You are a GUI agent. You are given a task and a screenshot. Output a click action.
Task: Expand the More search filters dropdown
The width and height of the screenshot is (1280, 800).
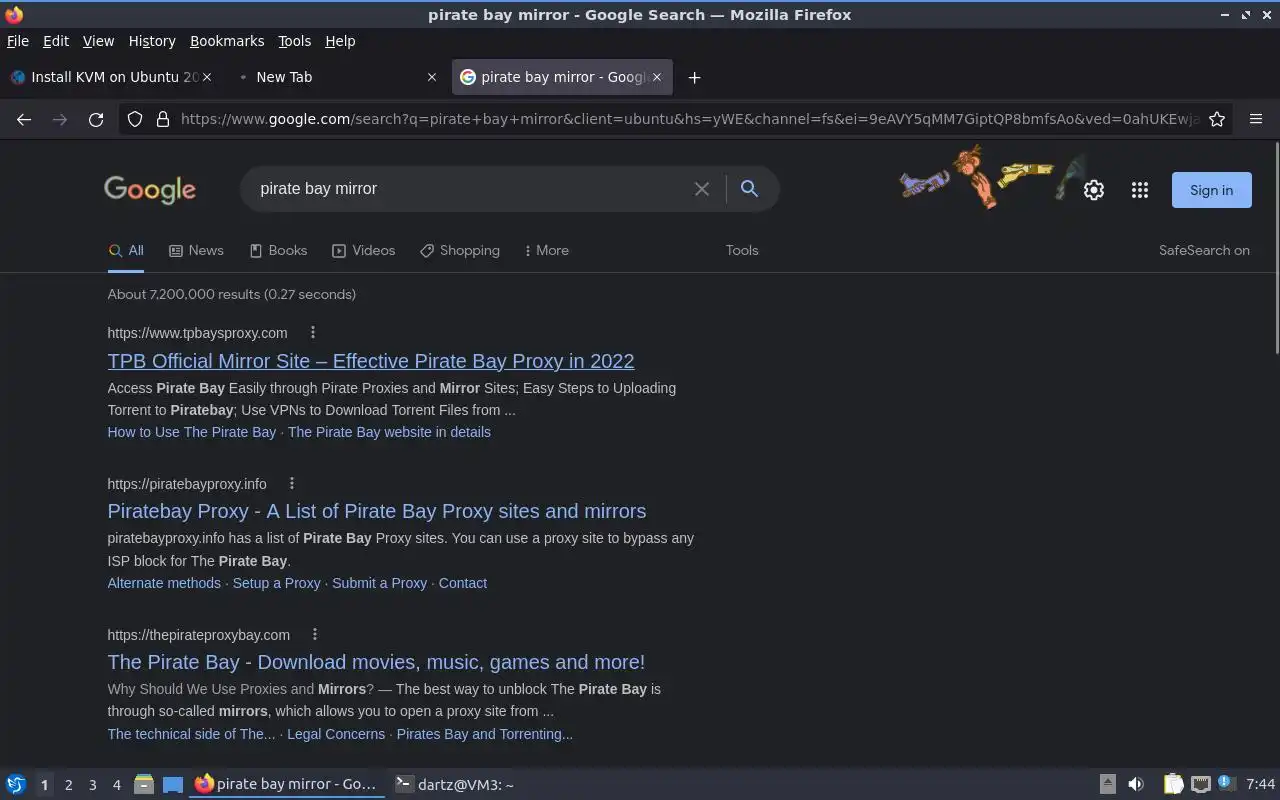click(x=547, y=251)
